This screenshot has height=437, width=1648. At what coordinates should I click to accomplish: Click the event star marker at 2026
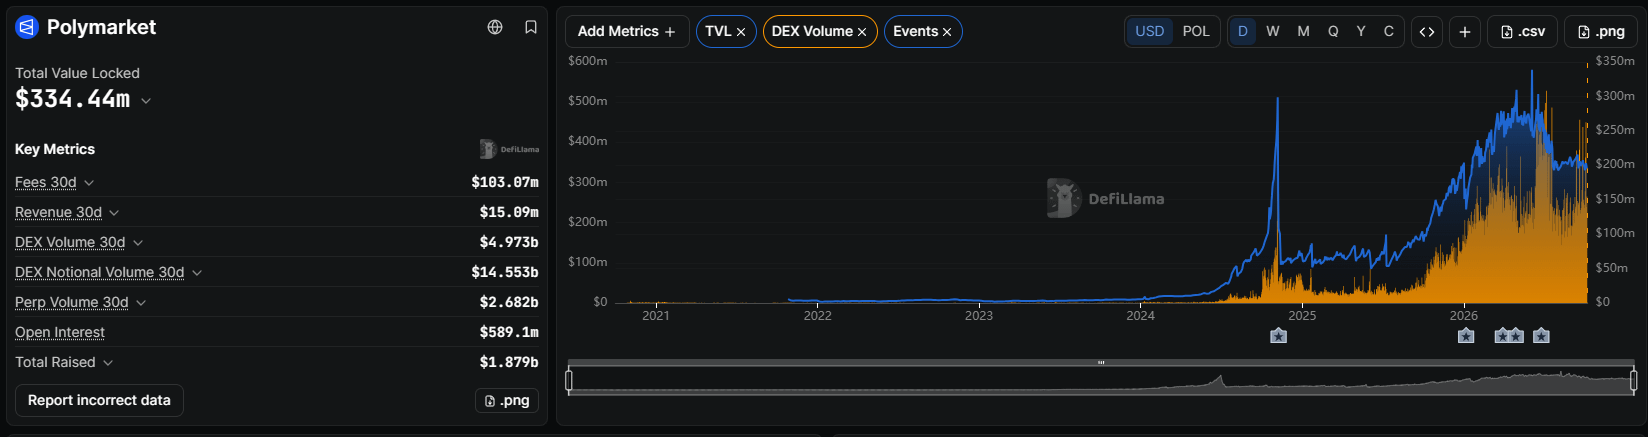[x=1466, y=336]
